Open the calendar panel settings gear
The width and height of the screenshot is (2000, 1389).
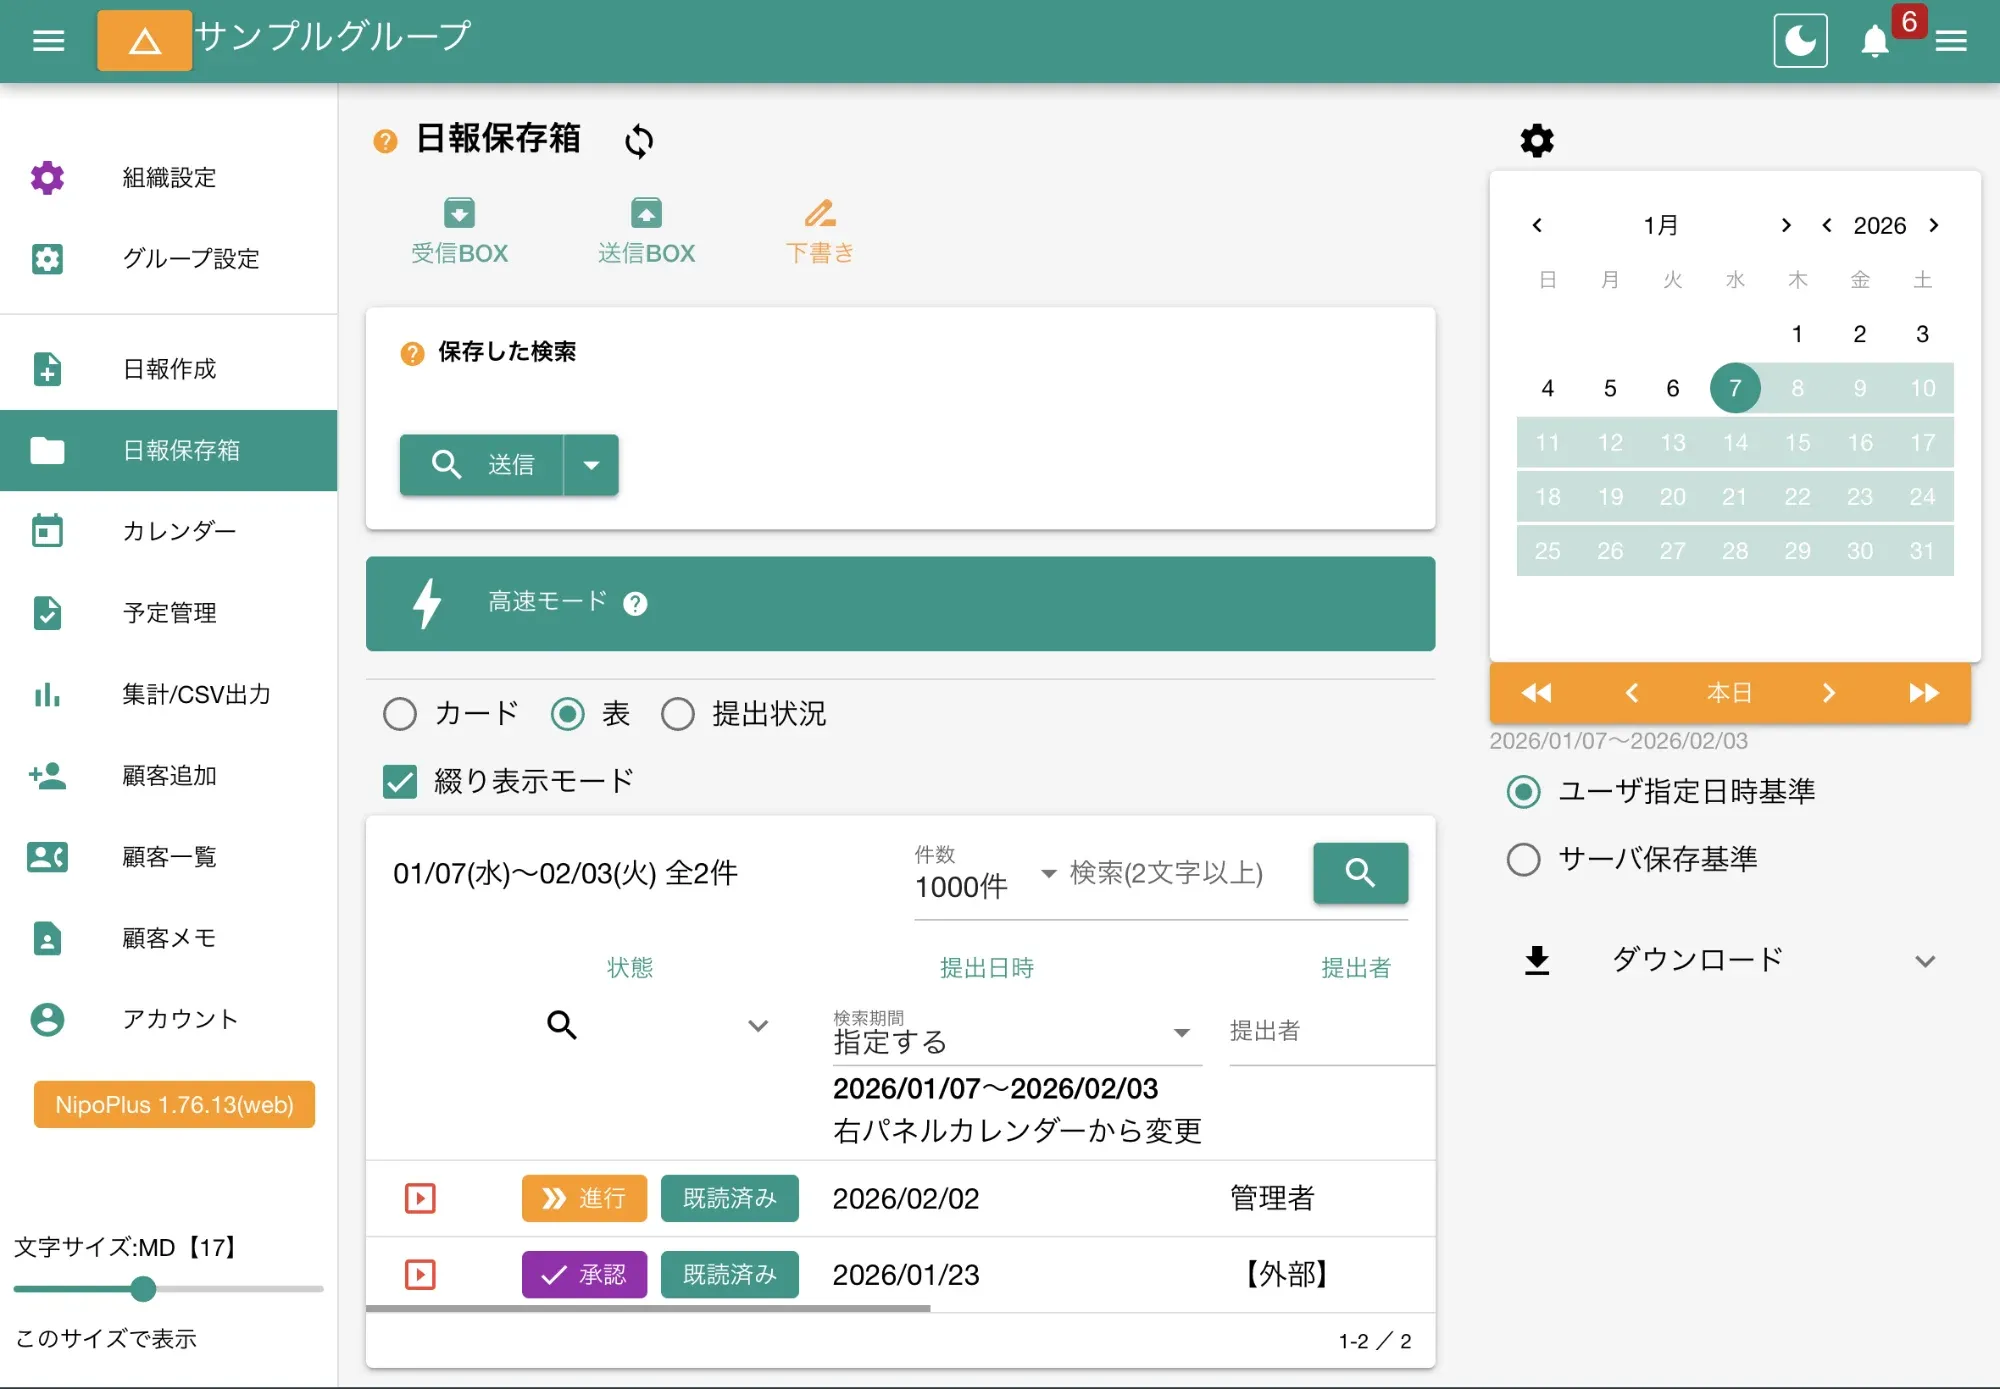(x=1536, y=140)
